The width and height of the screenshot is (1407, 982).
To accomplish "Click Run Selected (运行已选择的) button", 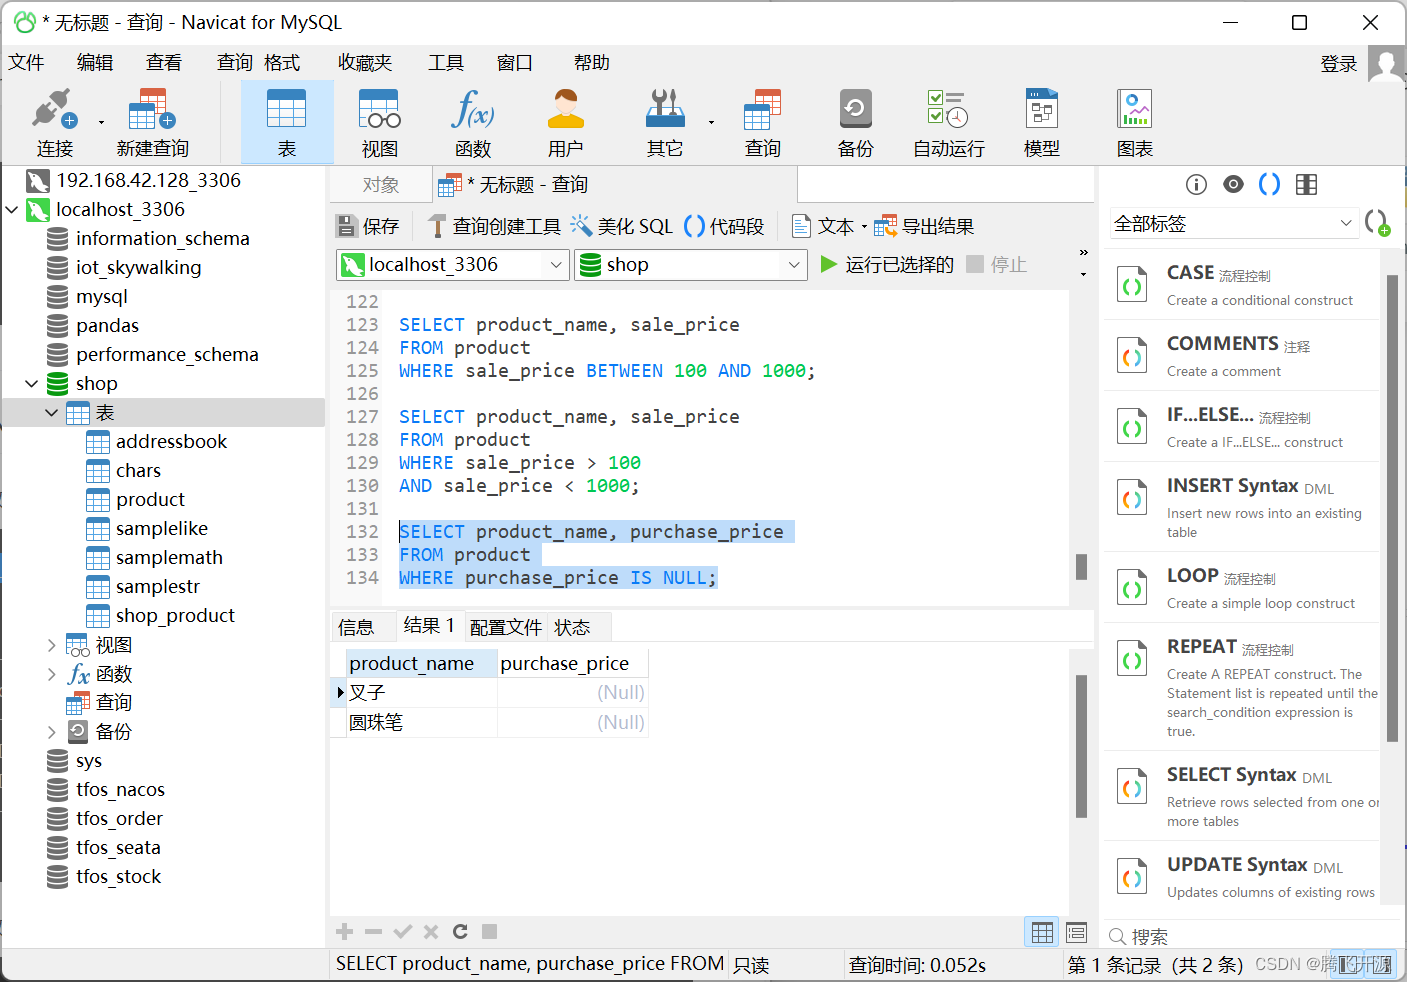I will click(x=886, y=265).
